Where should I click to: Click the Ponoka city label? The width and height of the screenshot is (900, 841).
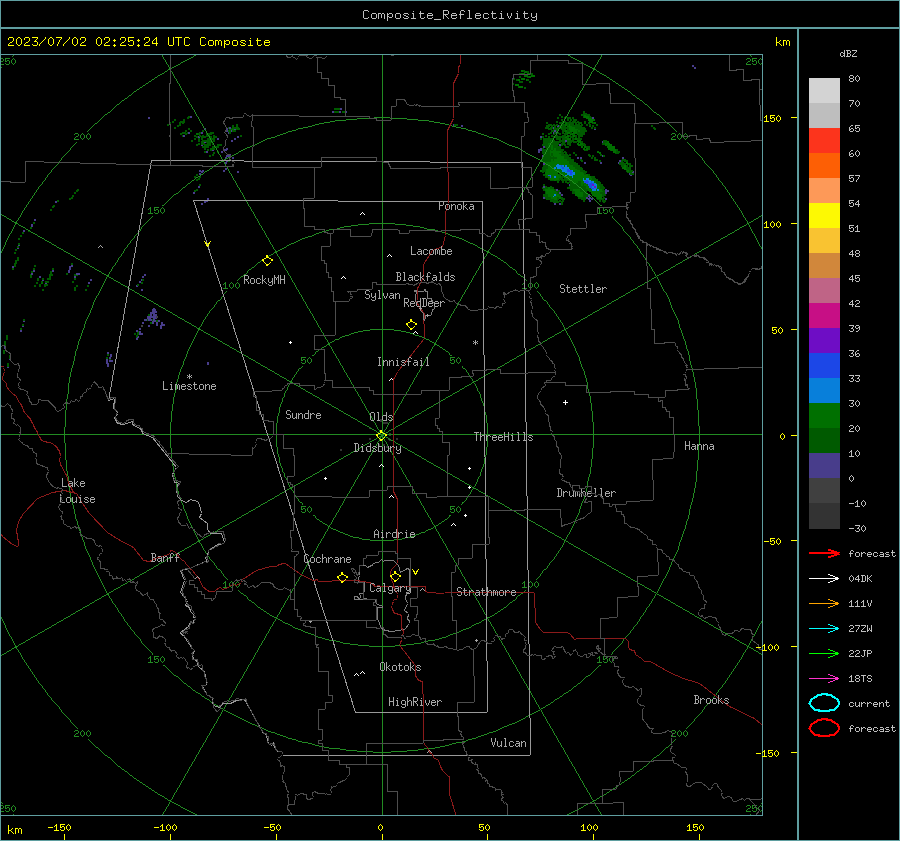[x=456, y=206]
